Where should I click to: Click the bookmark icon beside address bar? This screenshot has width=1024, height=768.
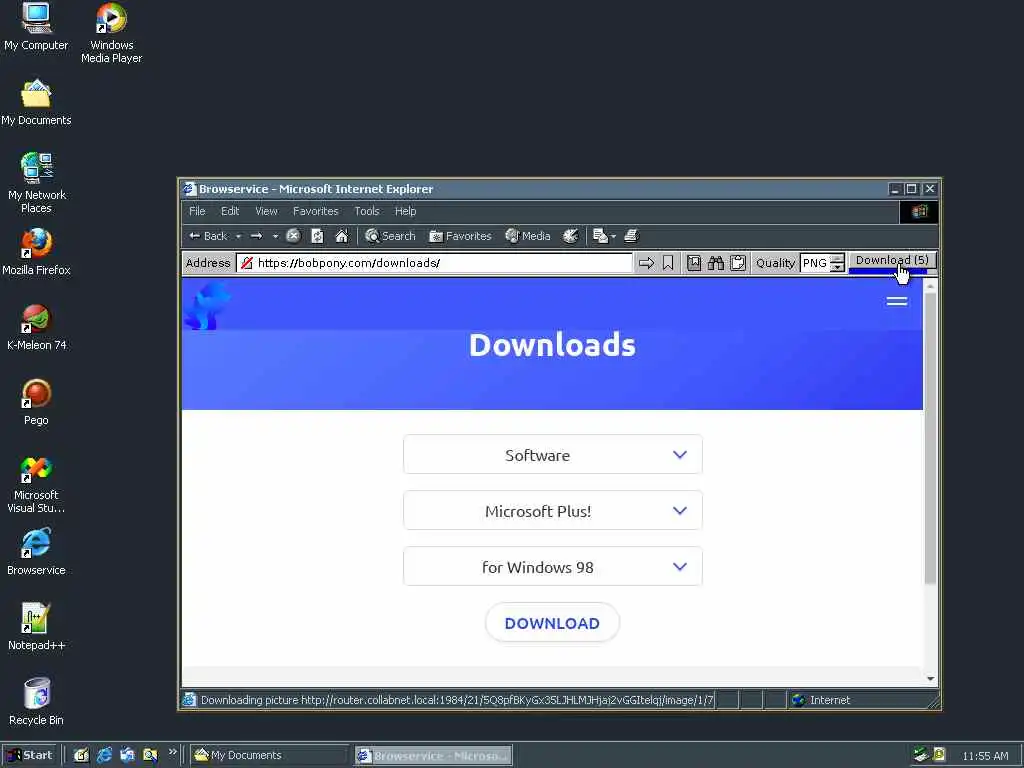coord(667,263)
